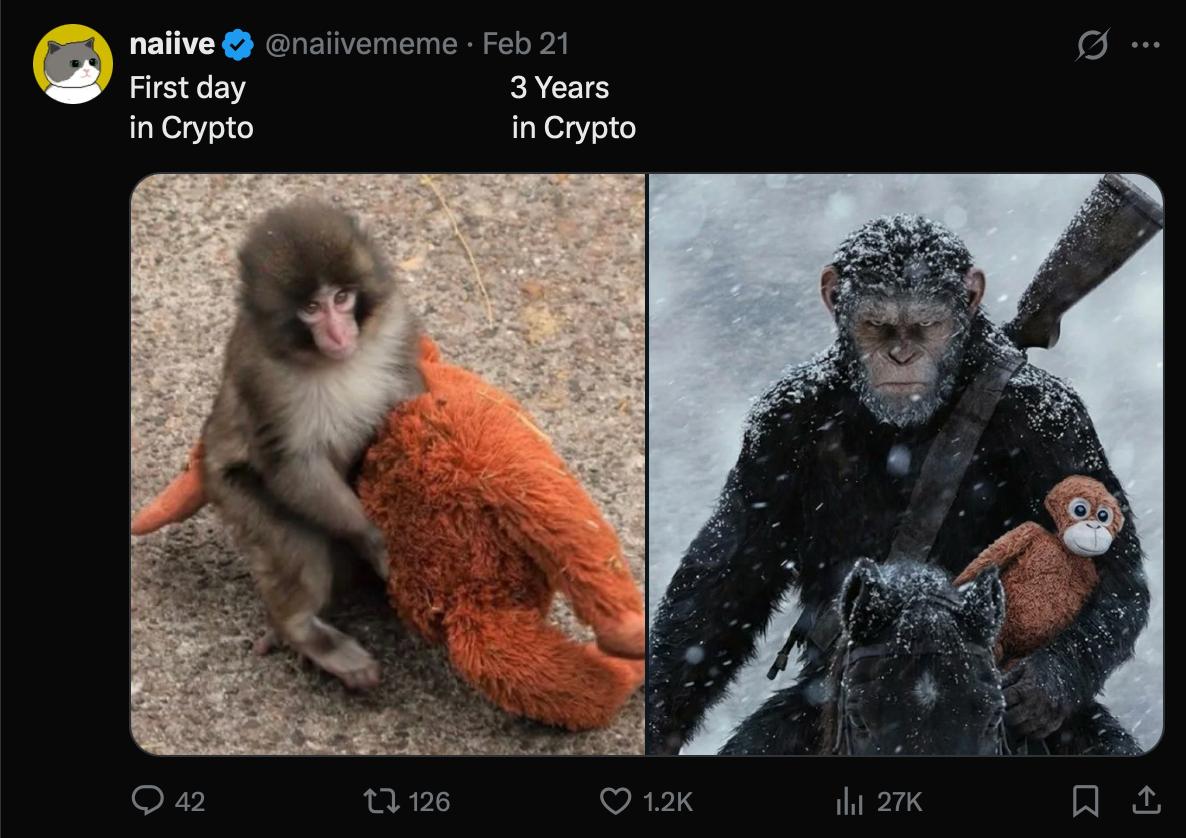
Task: Click the blue verified badge
Action: point(237,44)
